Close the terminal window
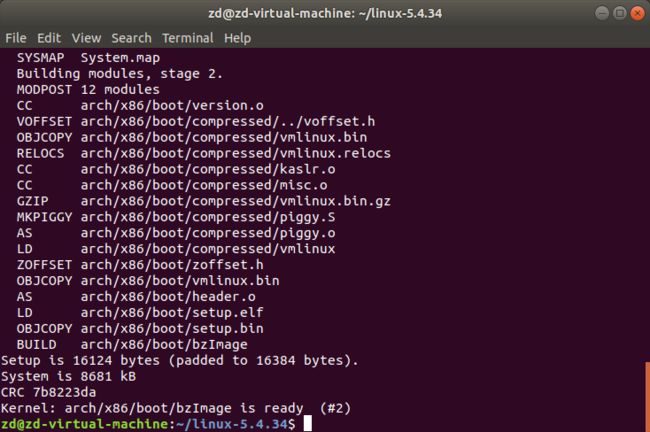650x432 pixels. [638, 13]
